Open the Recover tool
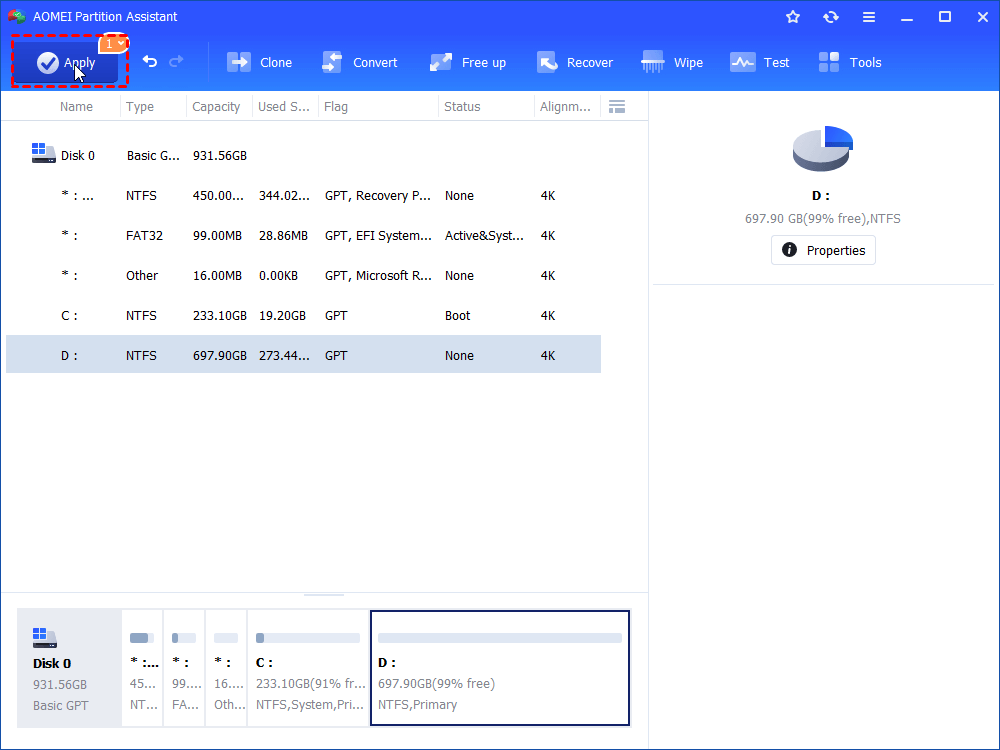 click(575, 62)
